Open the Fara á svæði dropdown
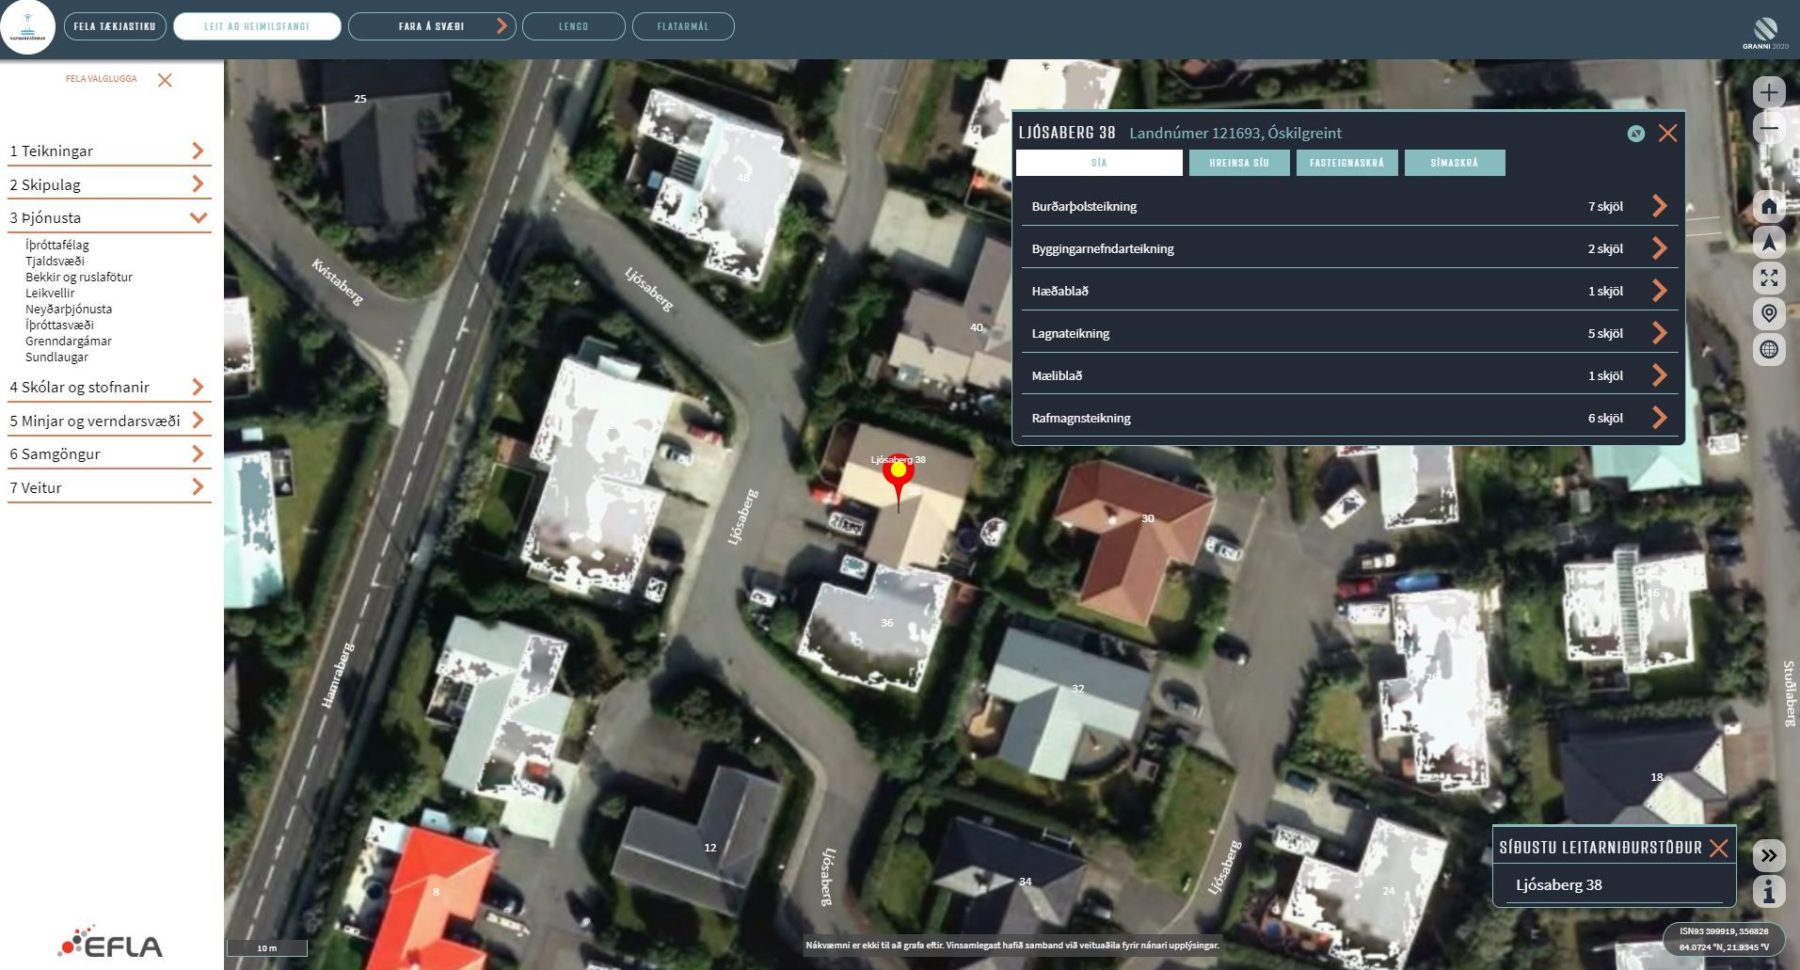This screenshot has width=1800, height=970. 432,26
